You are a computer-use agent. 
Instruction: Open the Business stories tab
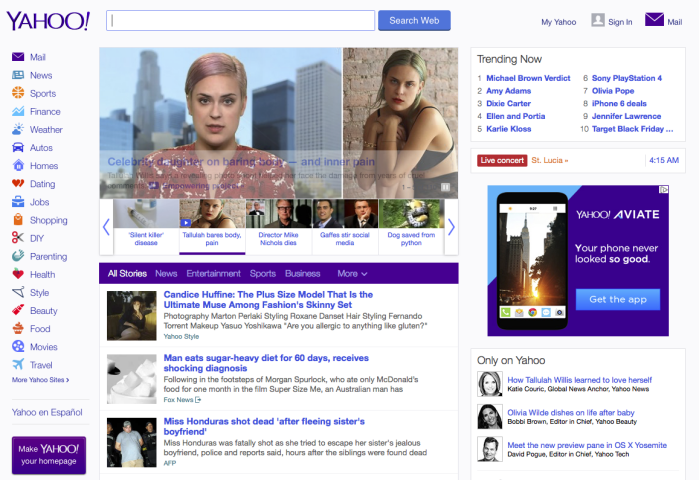[303, 274]
